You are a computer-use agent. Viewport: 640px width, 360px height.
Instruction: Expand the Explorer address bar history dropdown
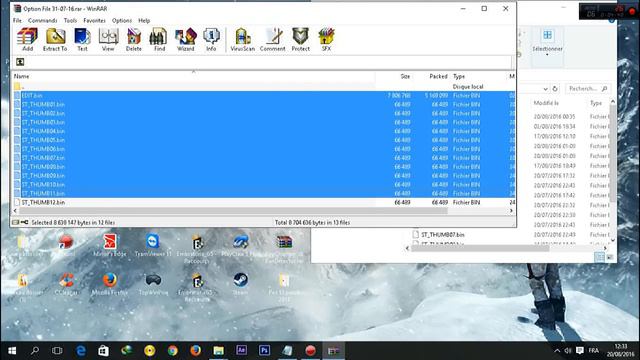[545, 89]
